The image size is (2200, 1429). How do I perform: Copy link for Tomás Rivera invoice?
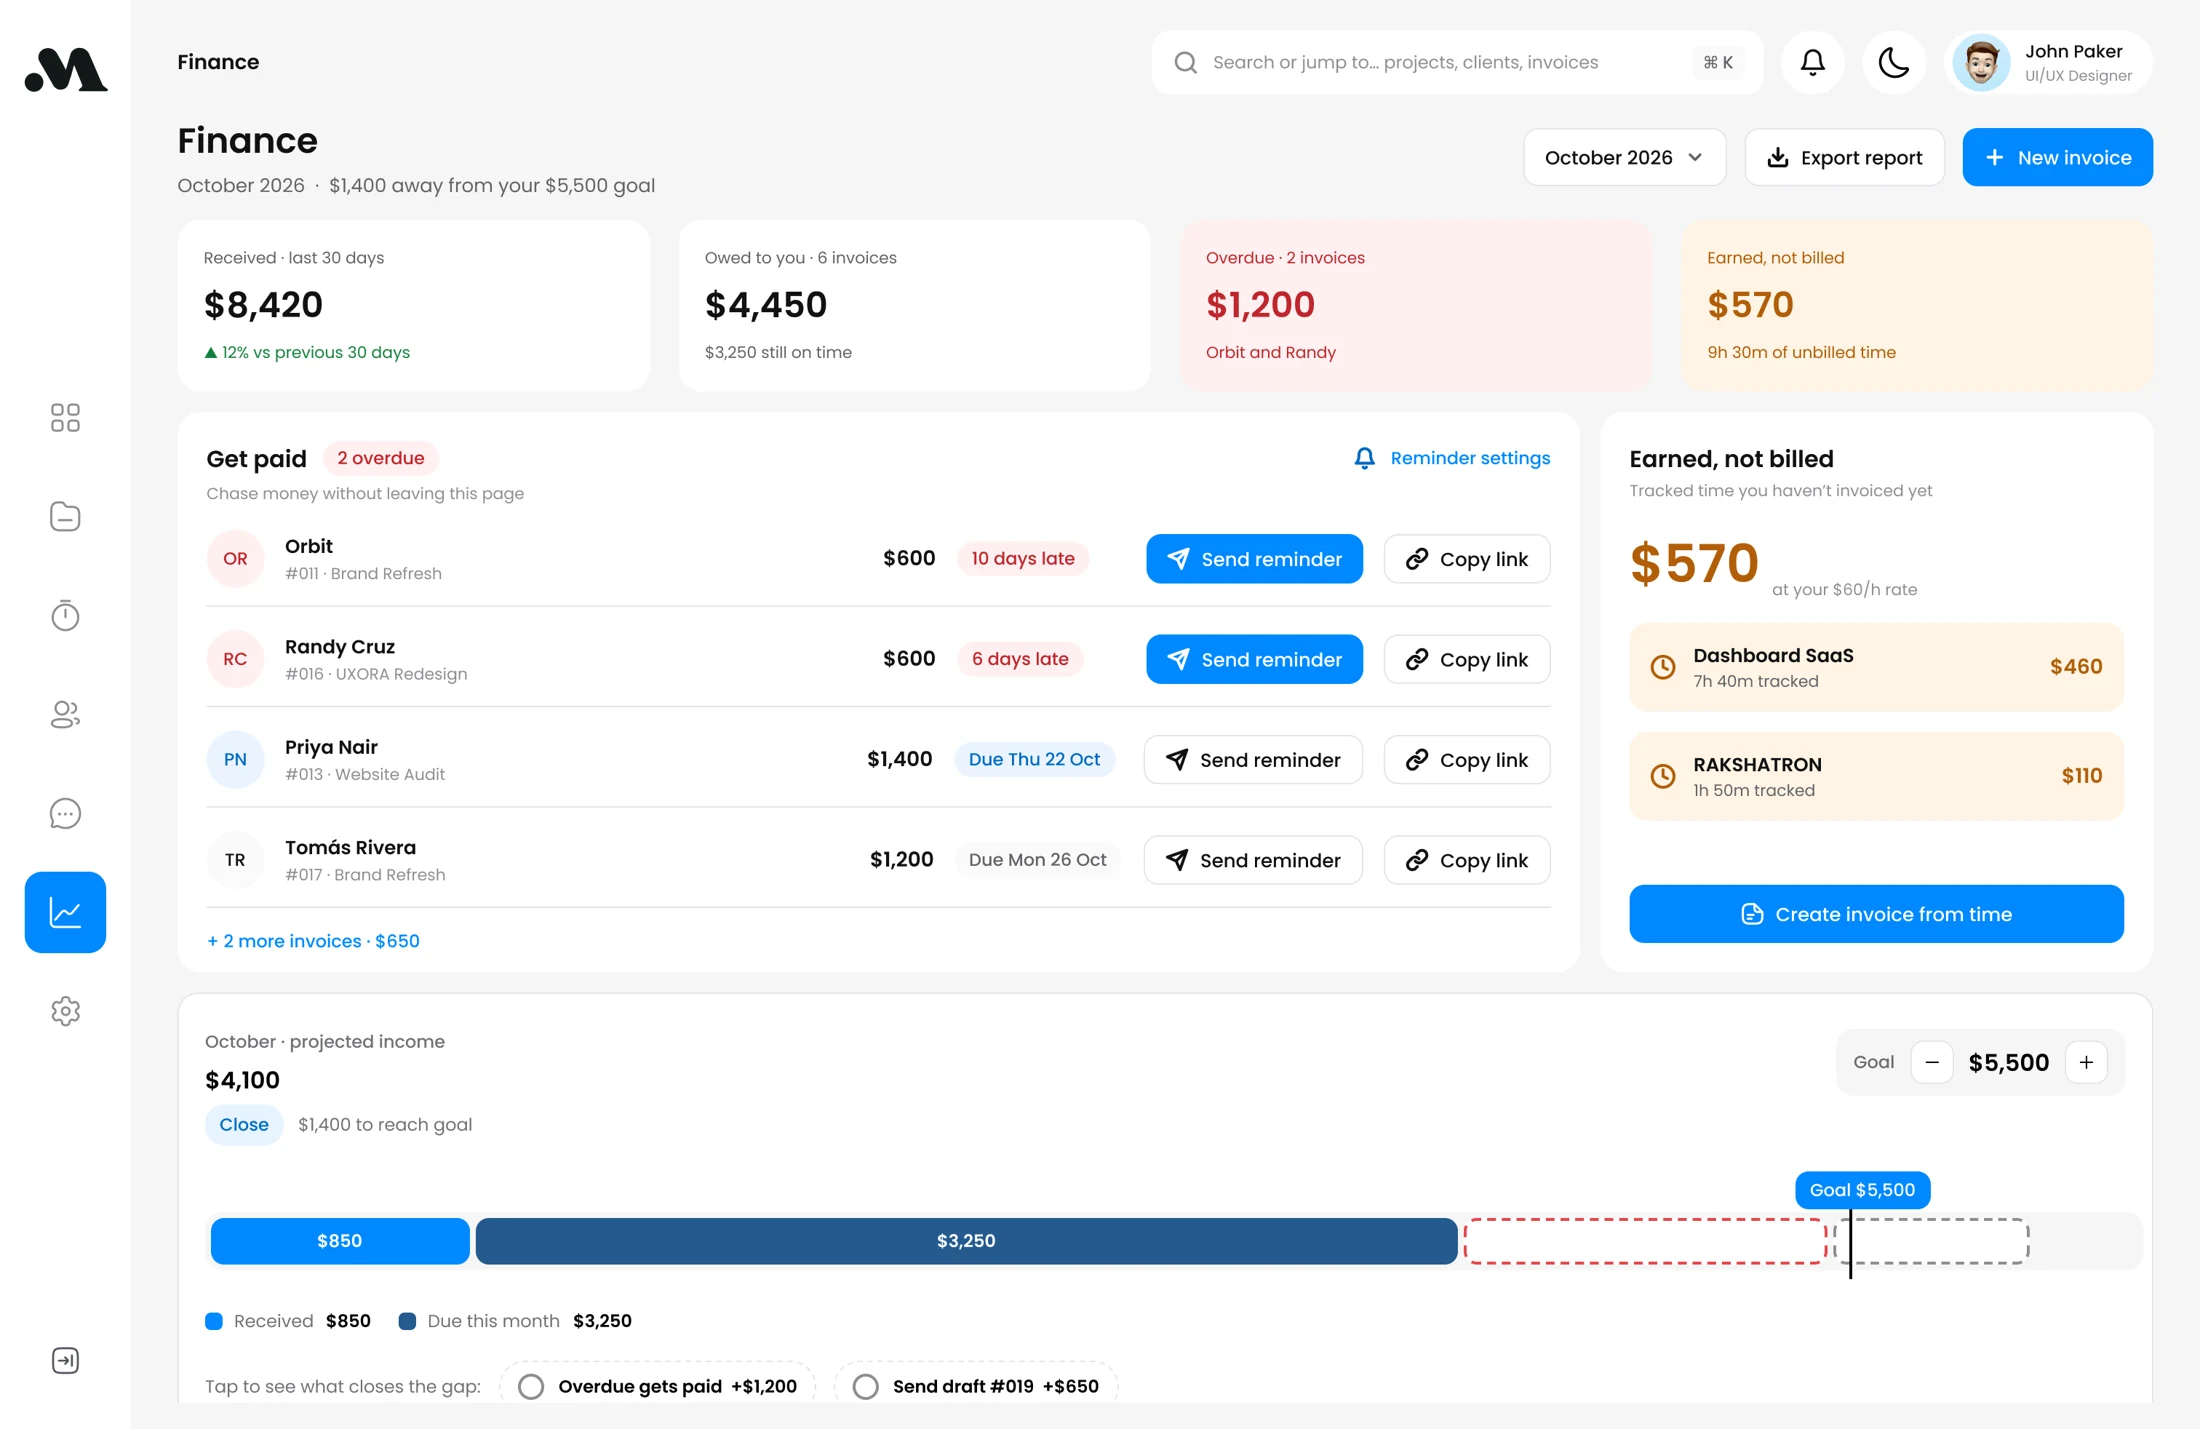[x=1467, y=860]
